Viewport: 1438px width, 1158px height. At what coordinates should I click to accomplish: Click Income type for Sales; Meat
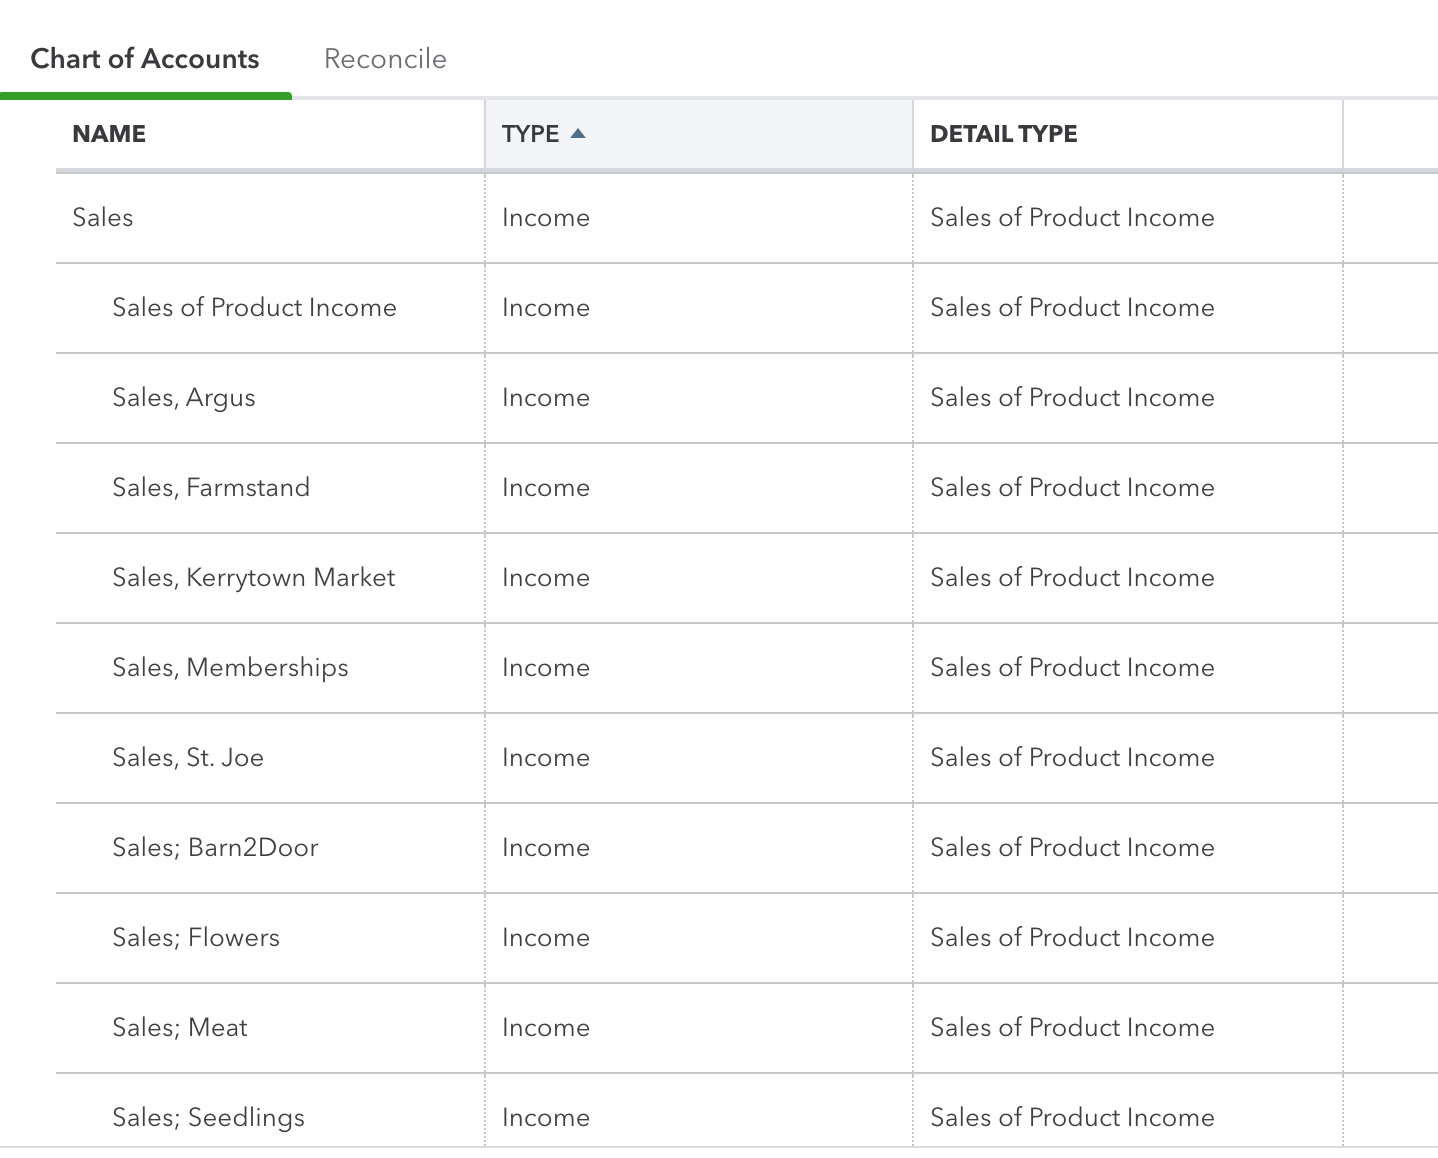(546, 1028)
